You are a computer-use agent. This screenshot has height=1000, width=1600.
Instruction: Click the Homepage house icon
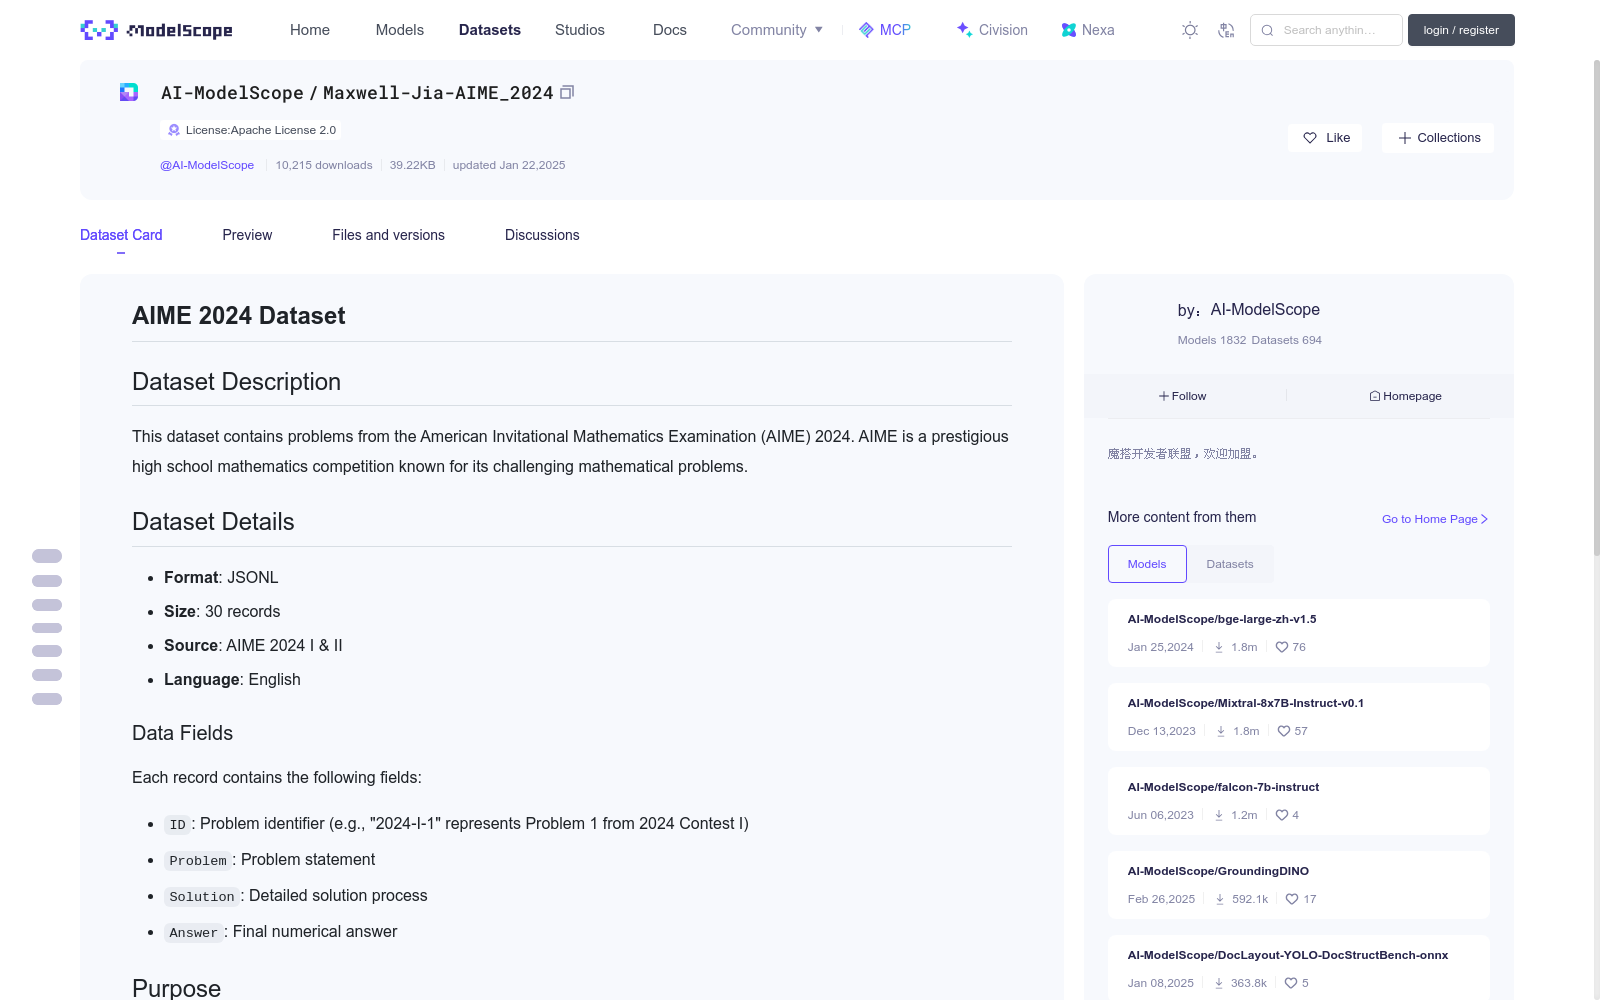tap(1375, 396)
